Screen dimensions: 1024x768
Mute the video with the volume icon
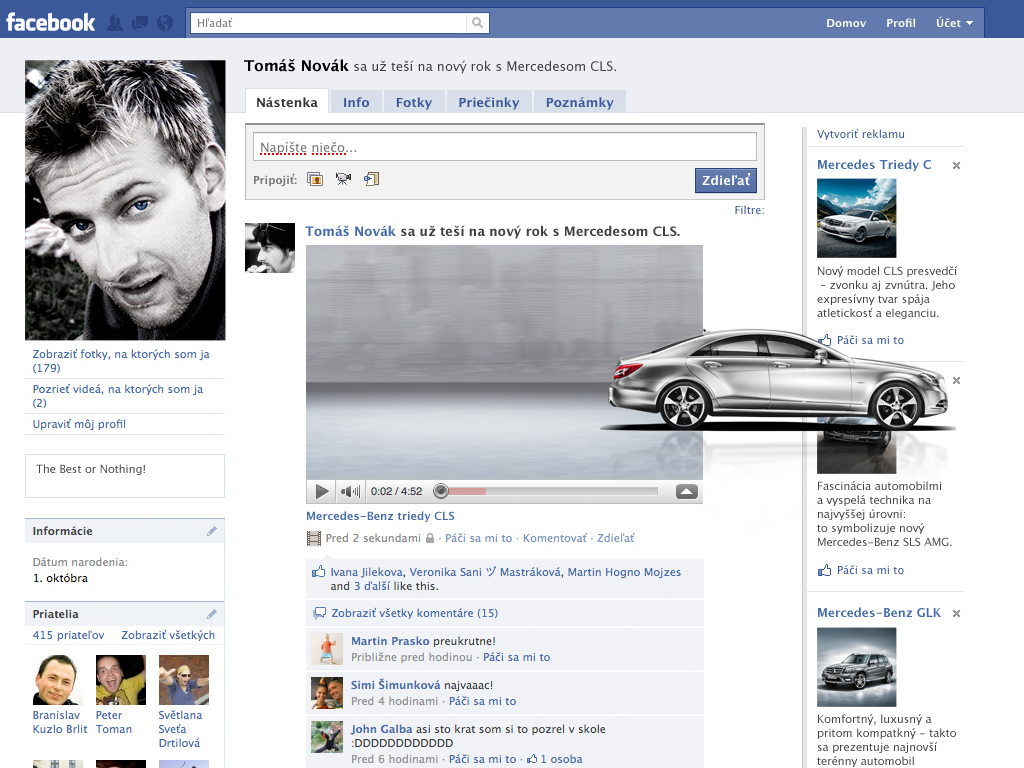tap(351, 491)
